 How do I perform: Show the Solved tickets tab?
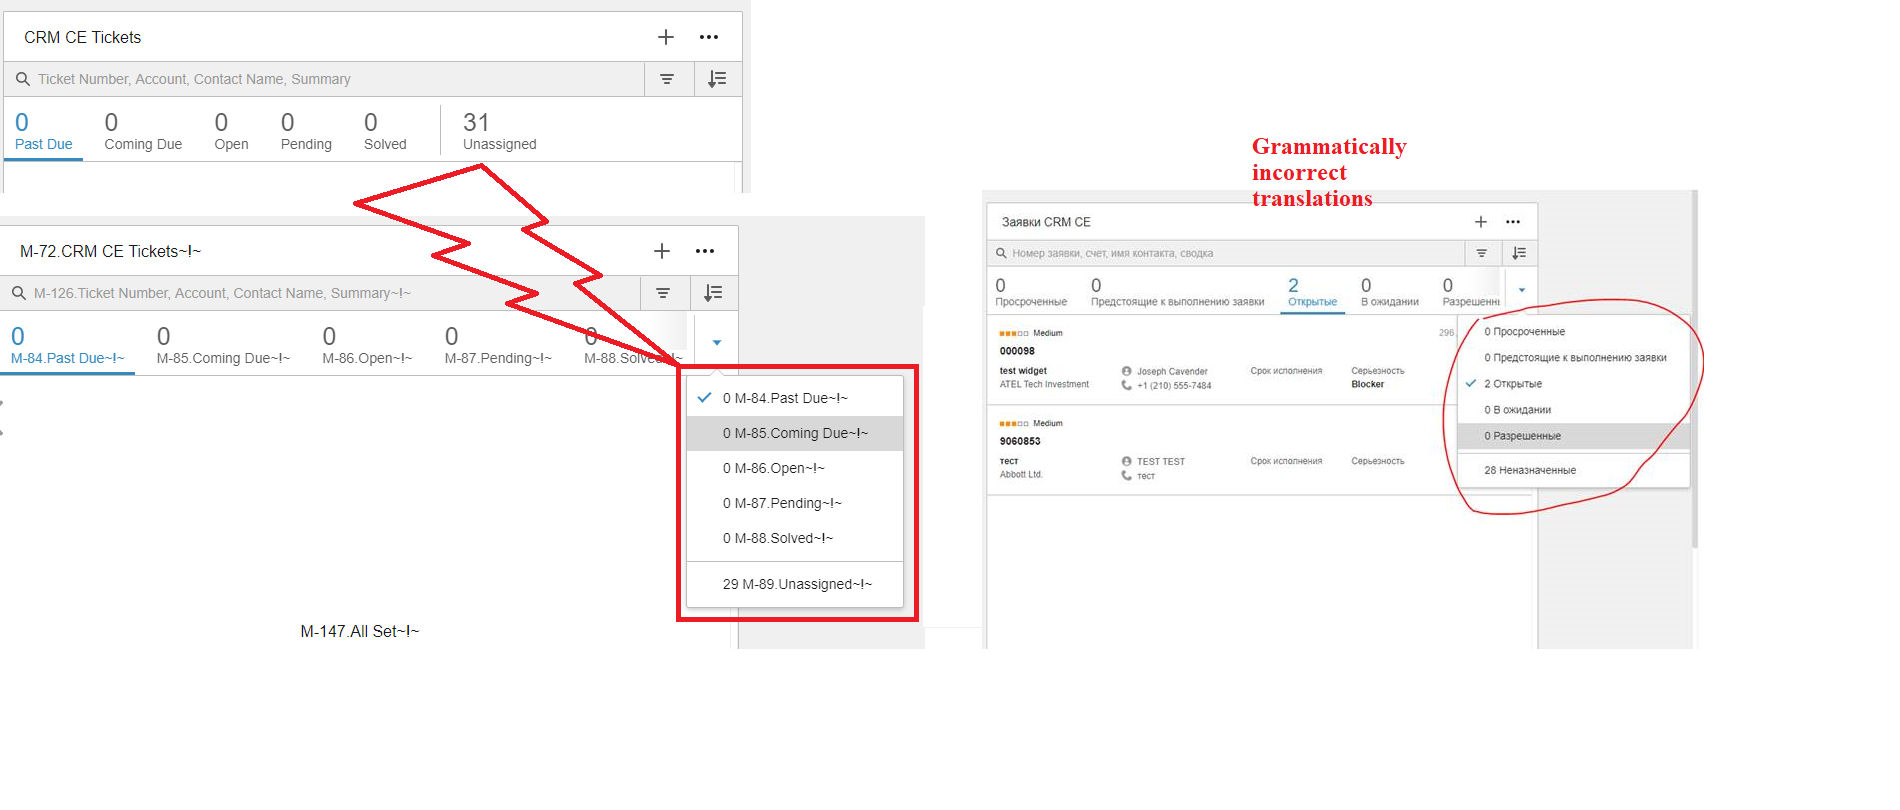point(385,133)
